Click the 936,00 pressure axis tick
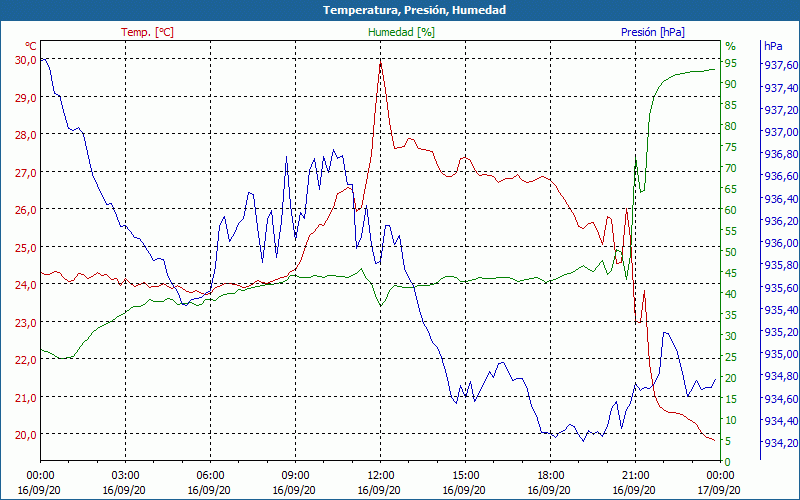 [781, 243]
